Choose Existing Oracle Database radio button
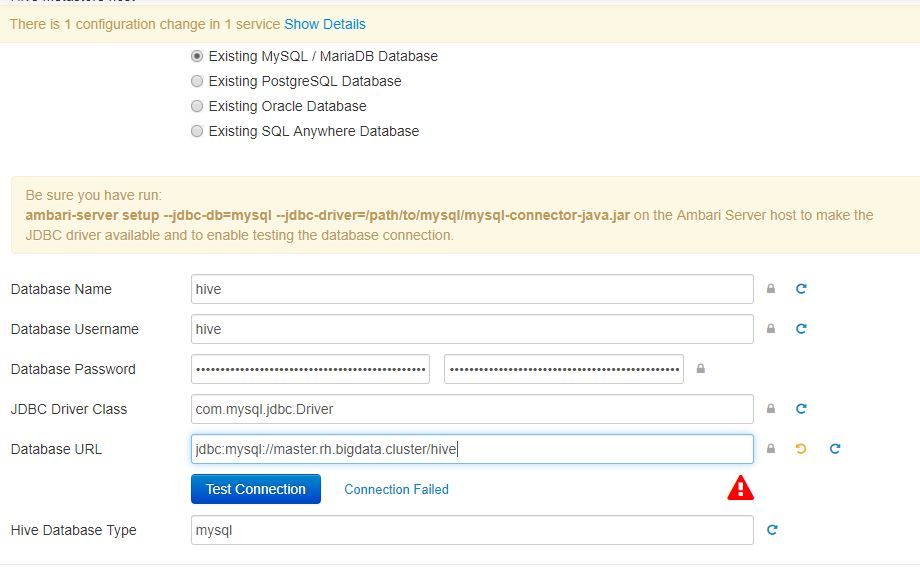Screen dimensions: 920x567 (x=197, y=106)
